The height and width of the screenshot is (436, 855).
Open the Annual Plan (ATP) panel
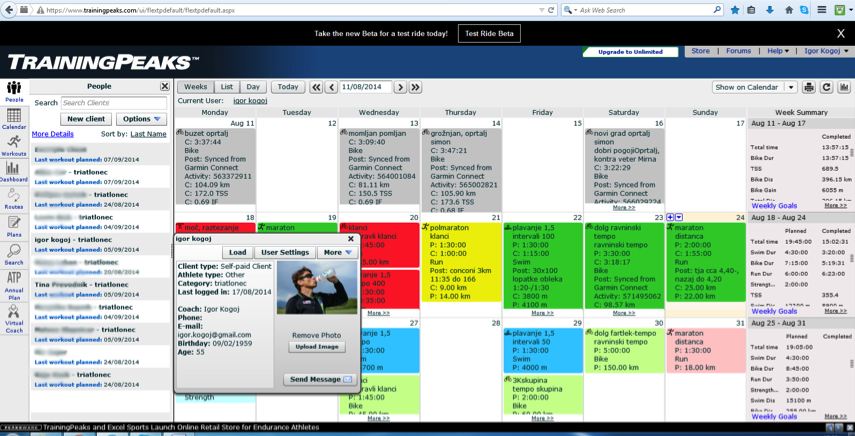click(14, 284)
